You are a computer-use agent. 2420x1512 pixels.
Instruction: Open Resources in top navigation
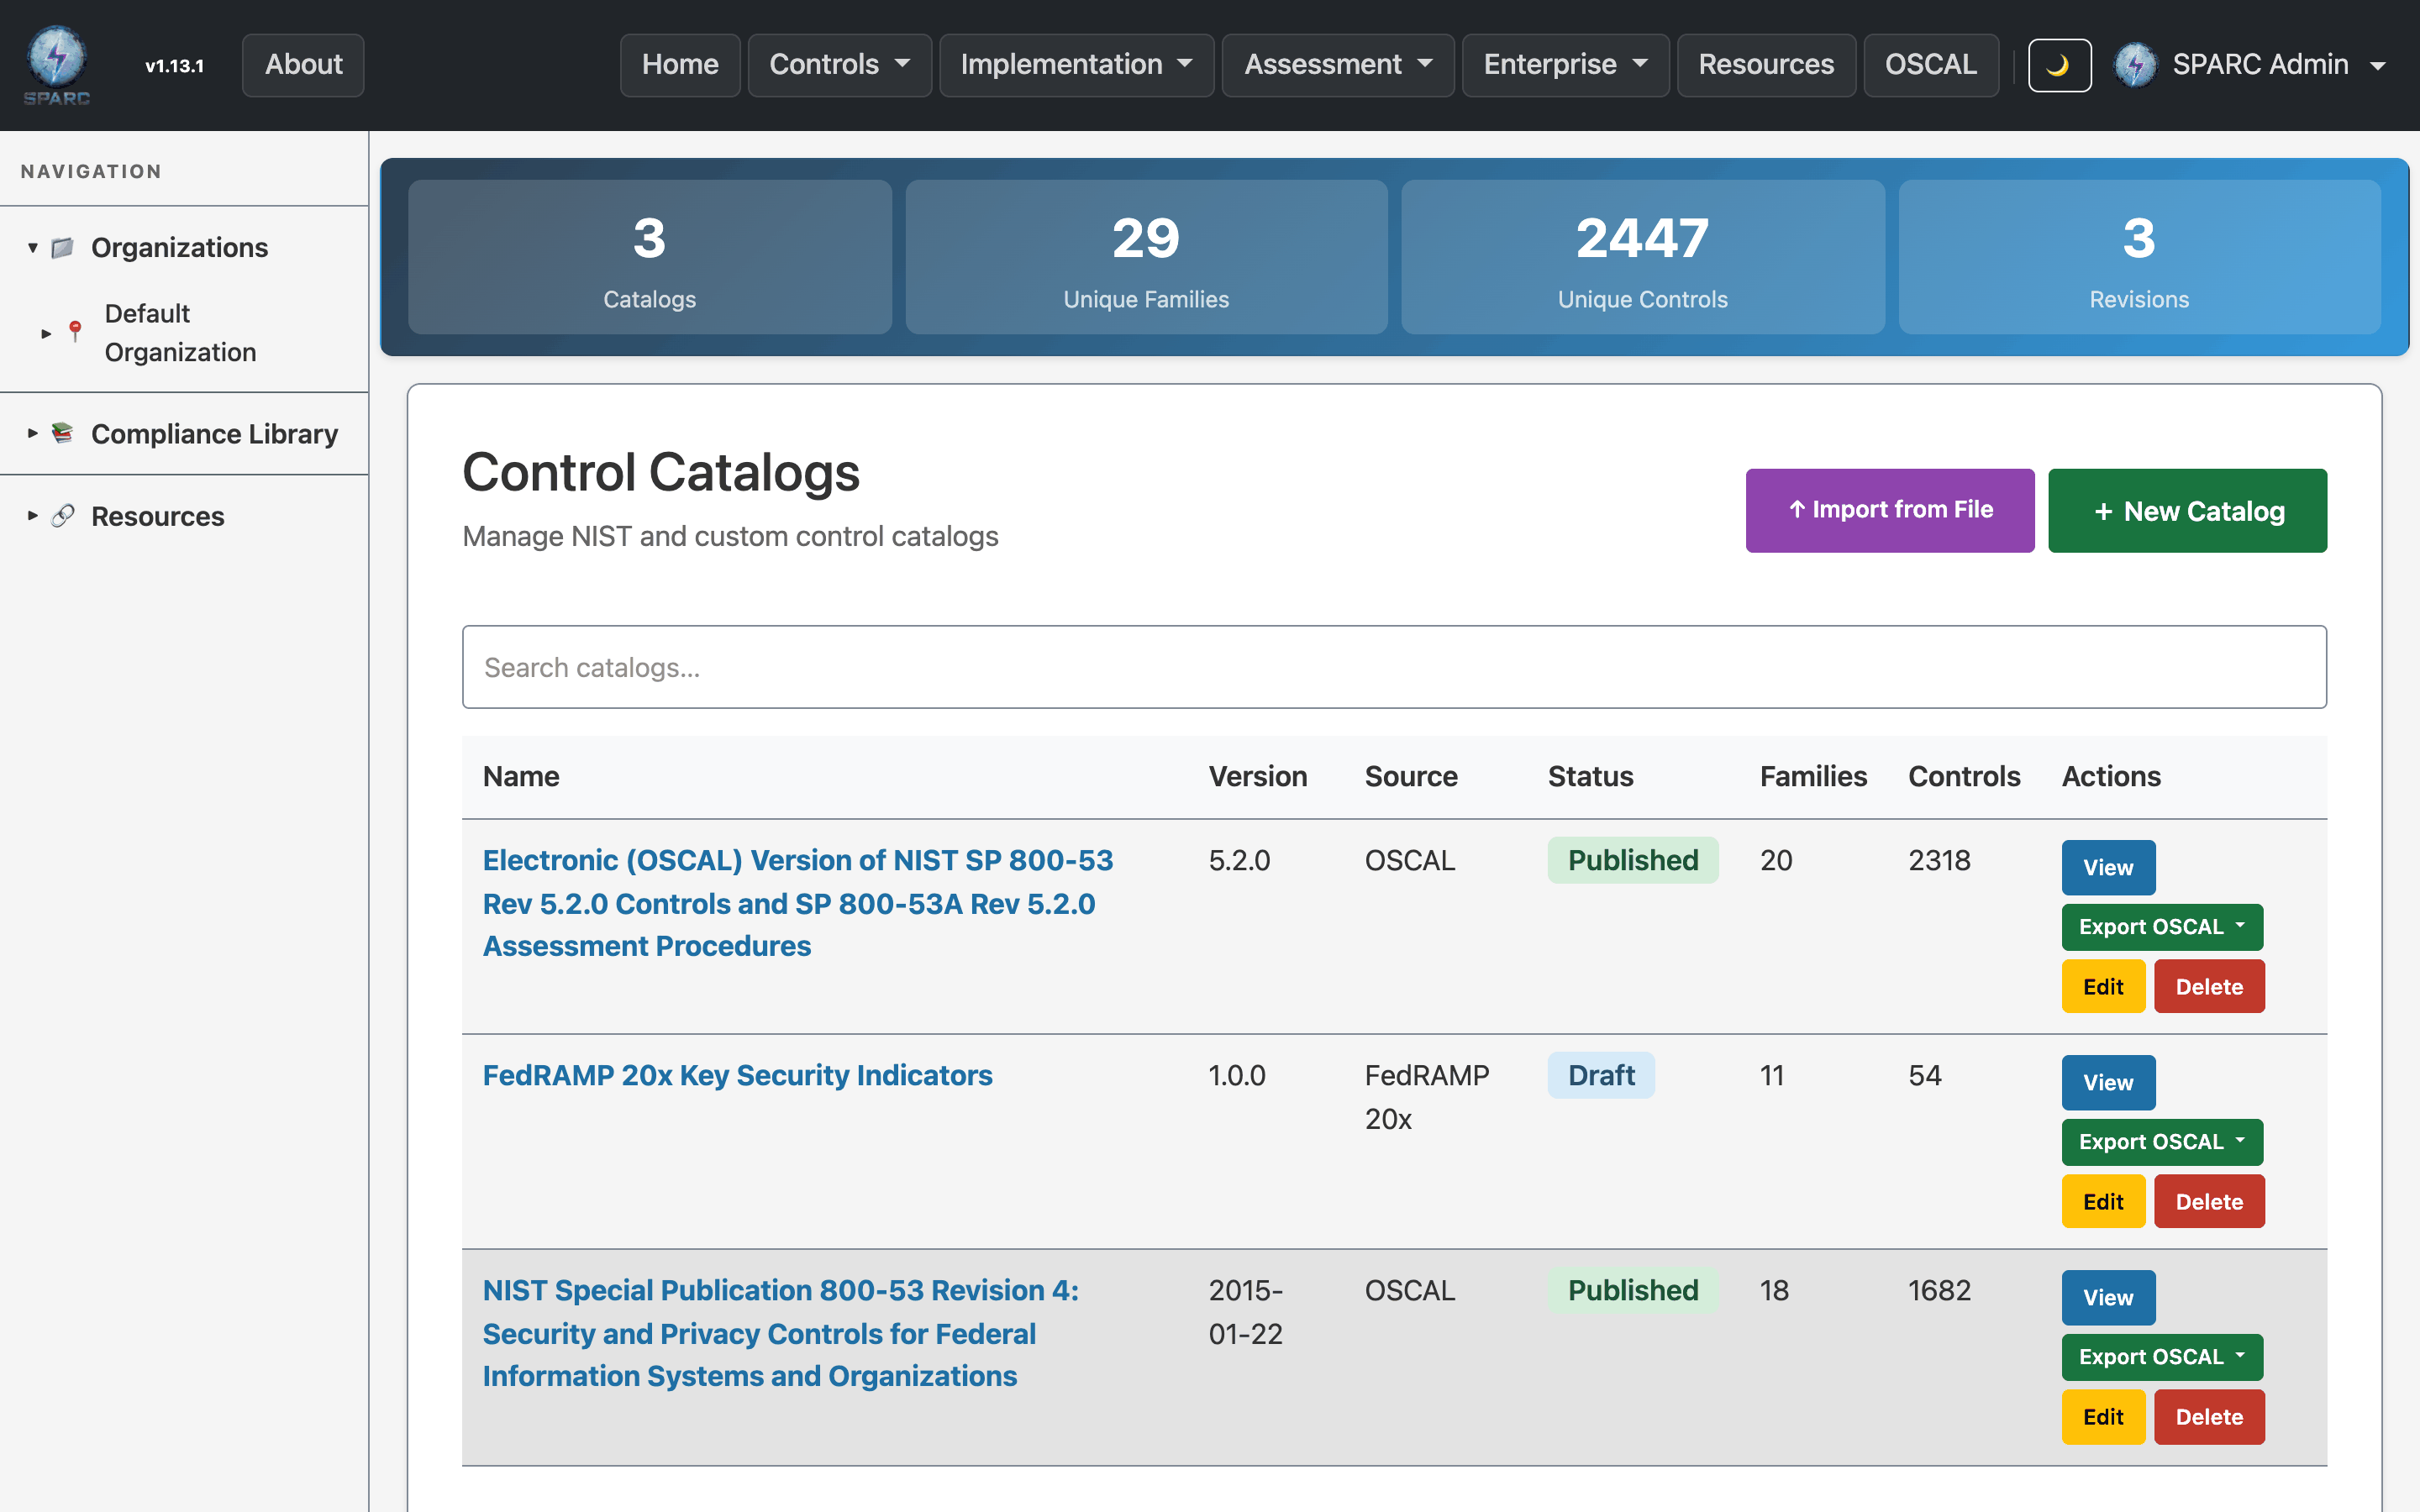coord(1766,65)
